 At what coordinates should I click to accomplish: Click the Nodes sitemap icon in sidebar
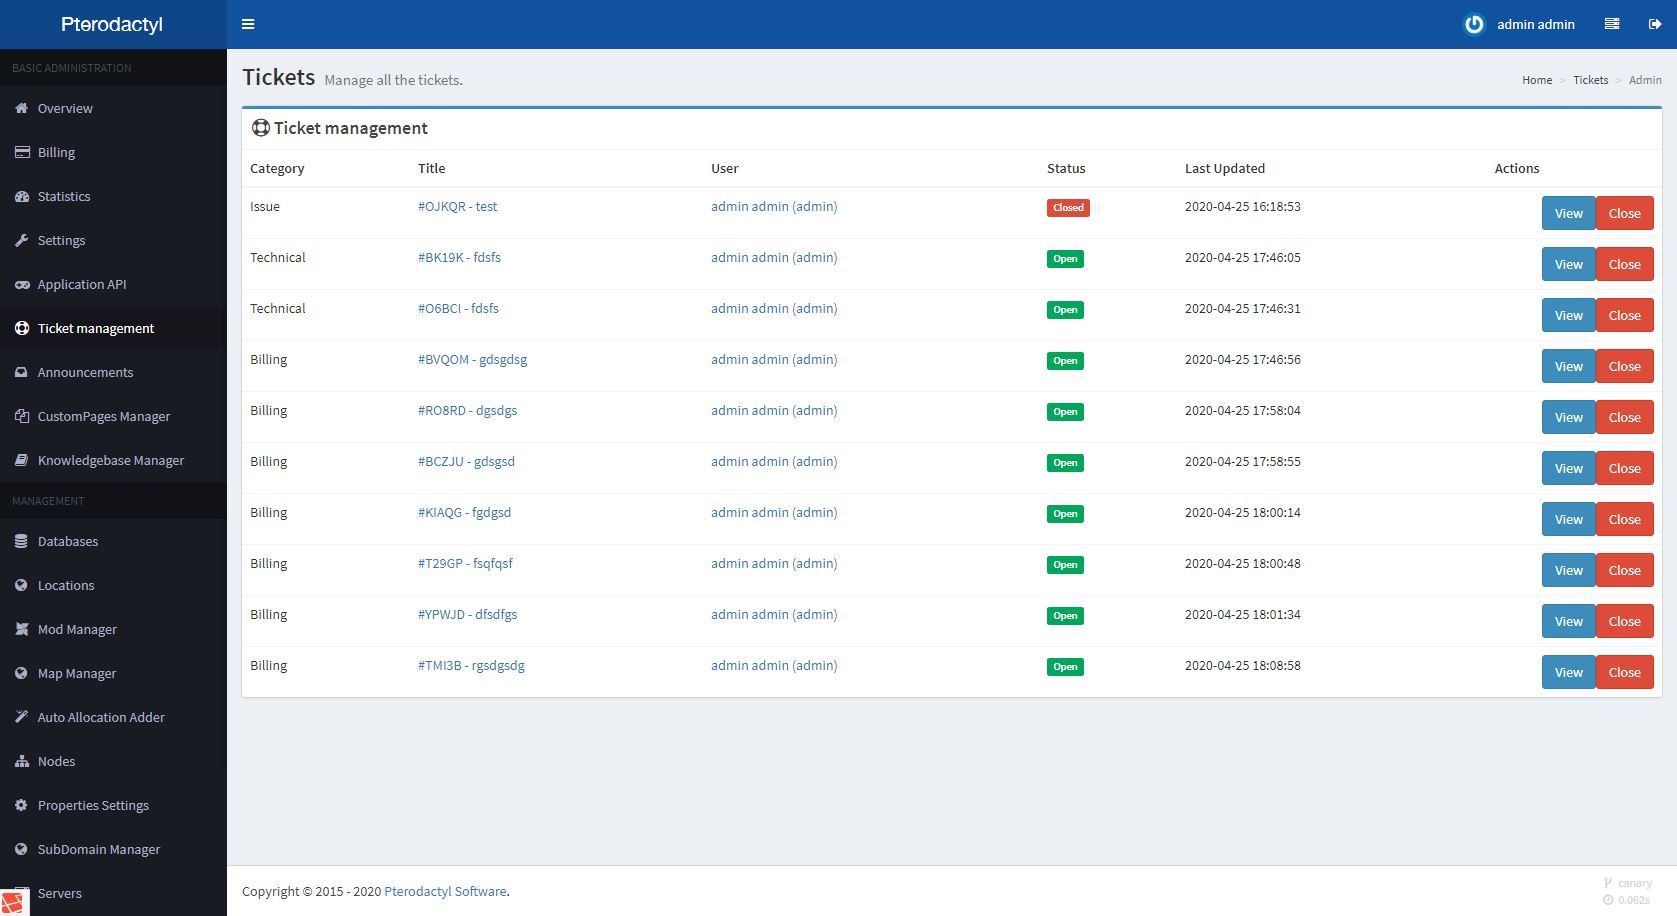22,761
